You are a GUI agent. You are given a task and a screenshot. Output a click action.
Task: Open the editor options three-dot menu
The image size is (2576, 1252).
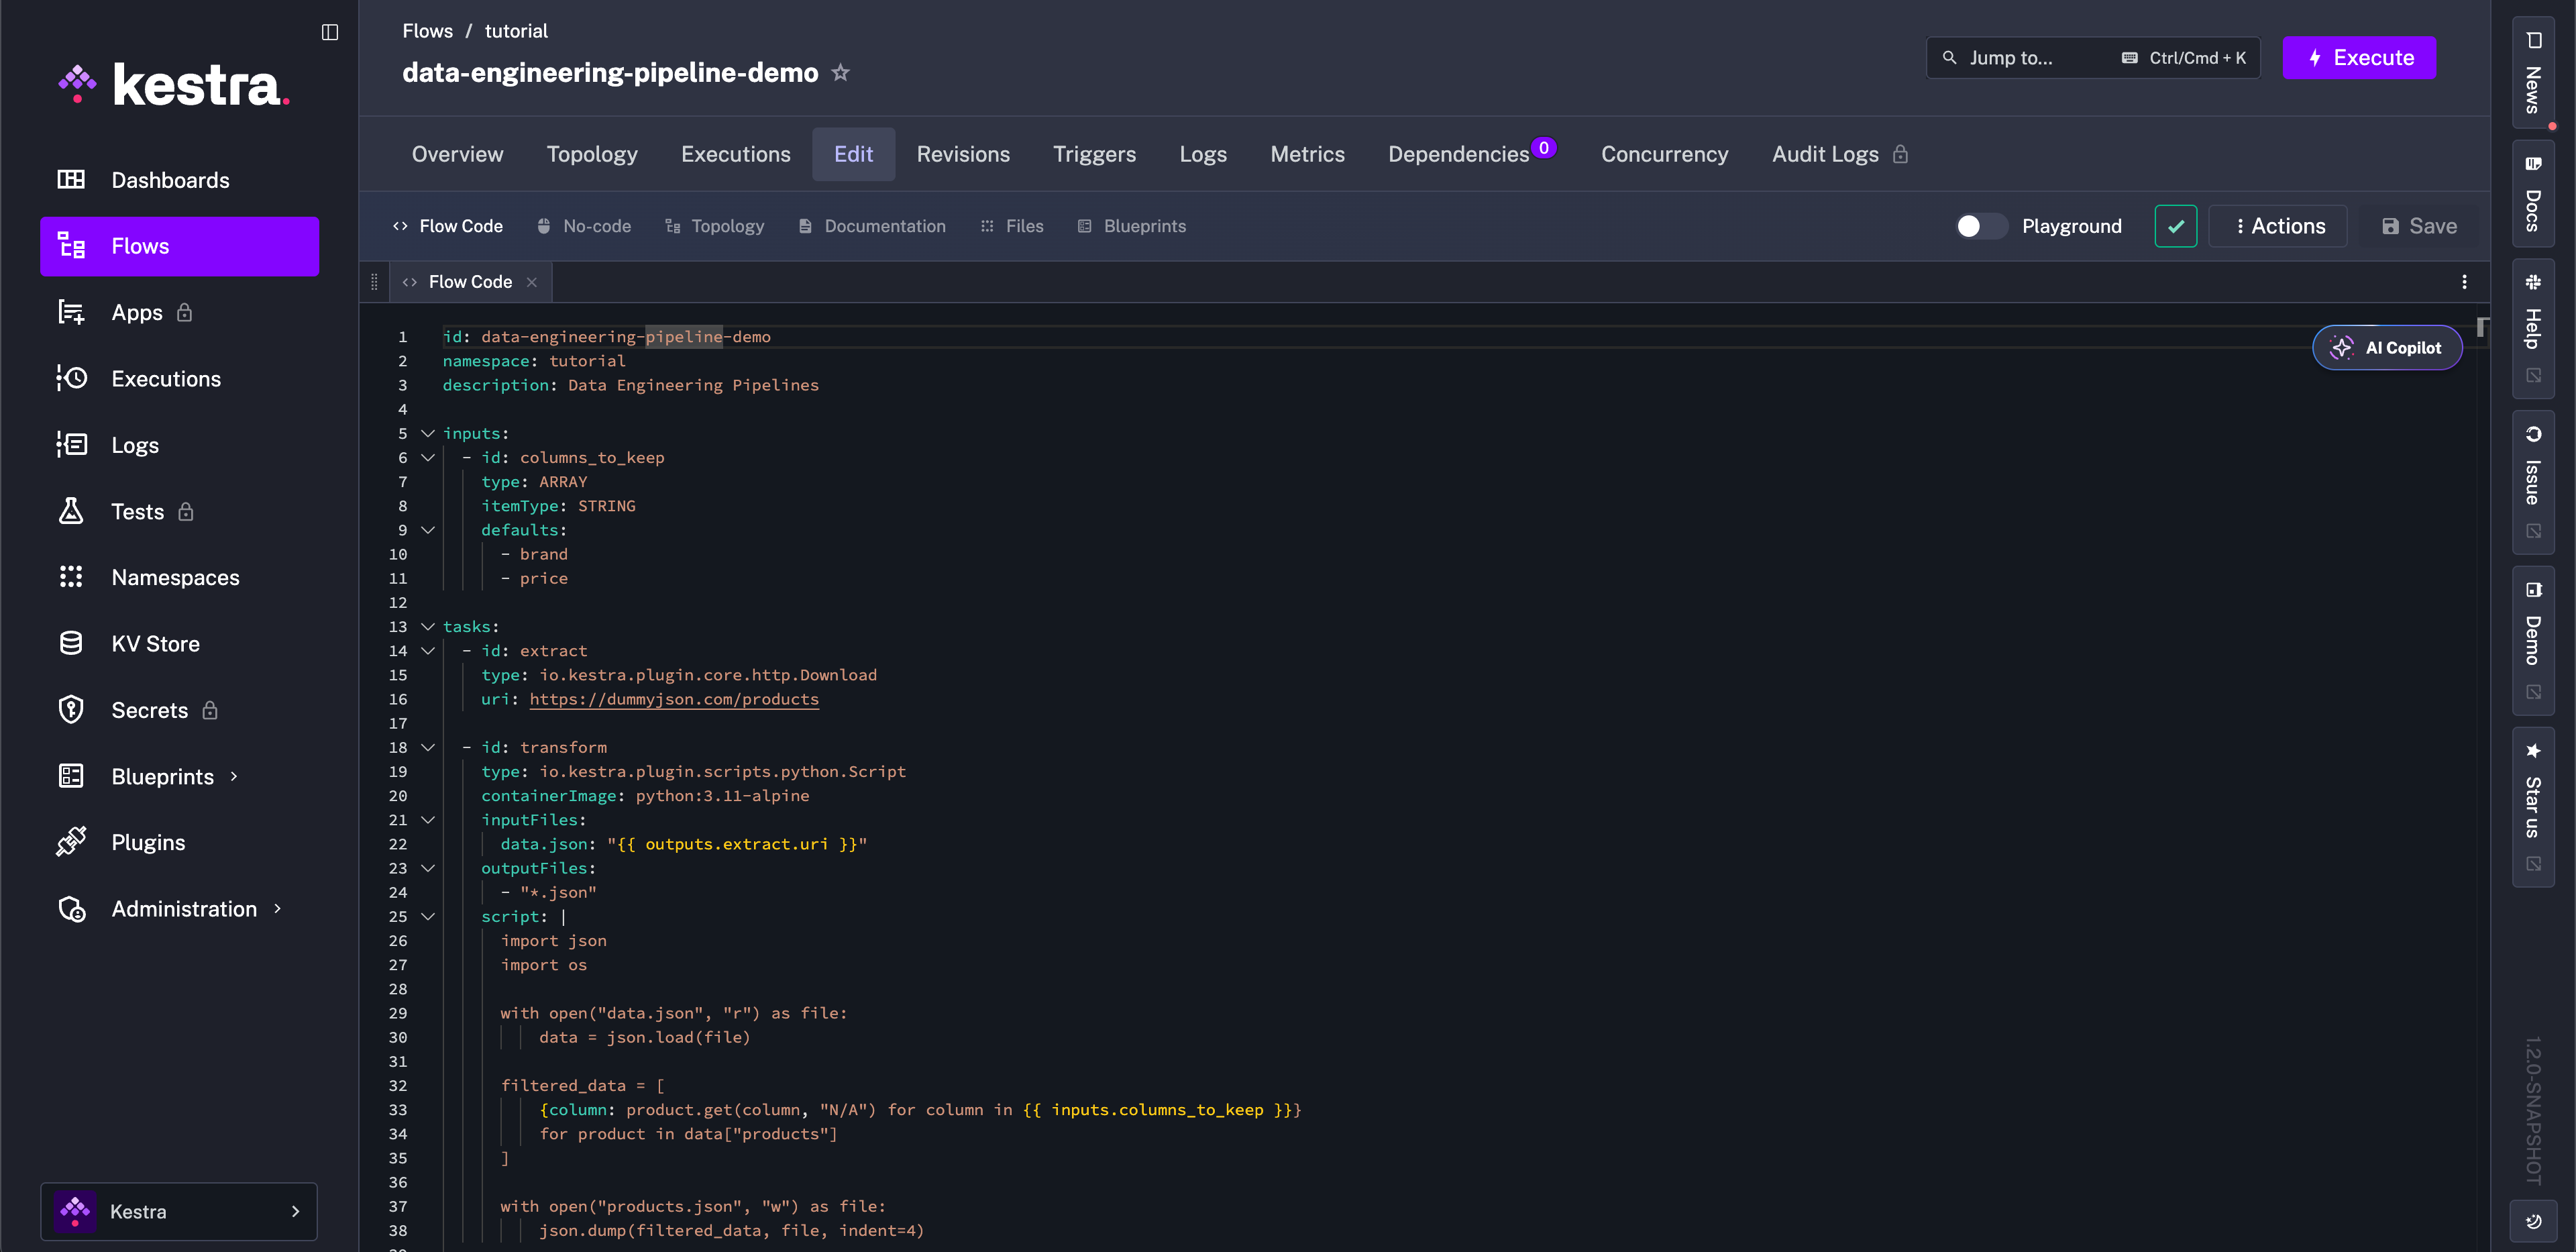tap(2464, 282)
